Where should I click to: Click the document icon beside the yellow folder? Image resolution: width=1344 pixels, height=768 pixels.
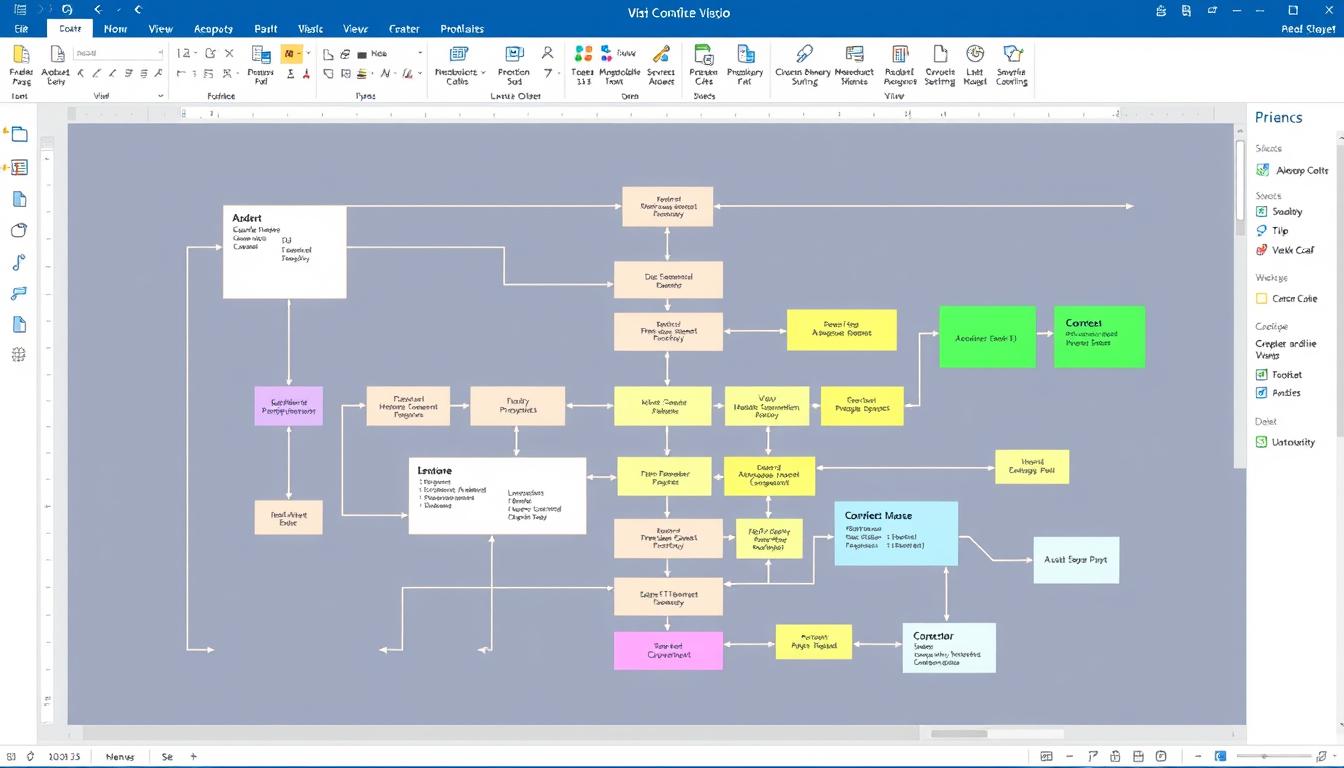coord(56,55)
